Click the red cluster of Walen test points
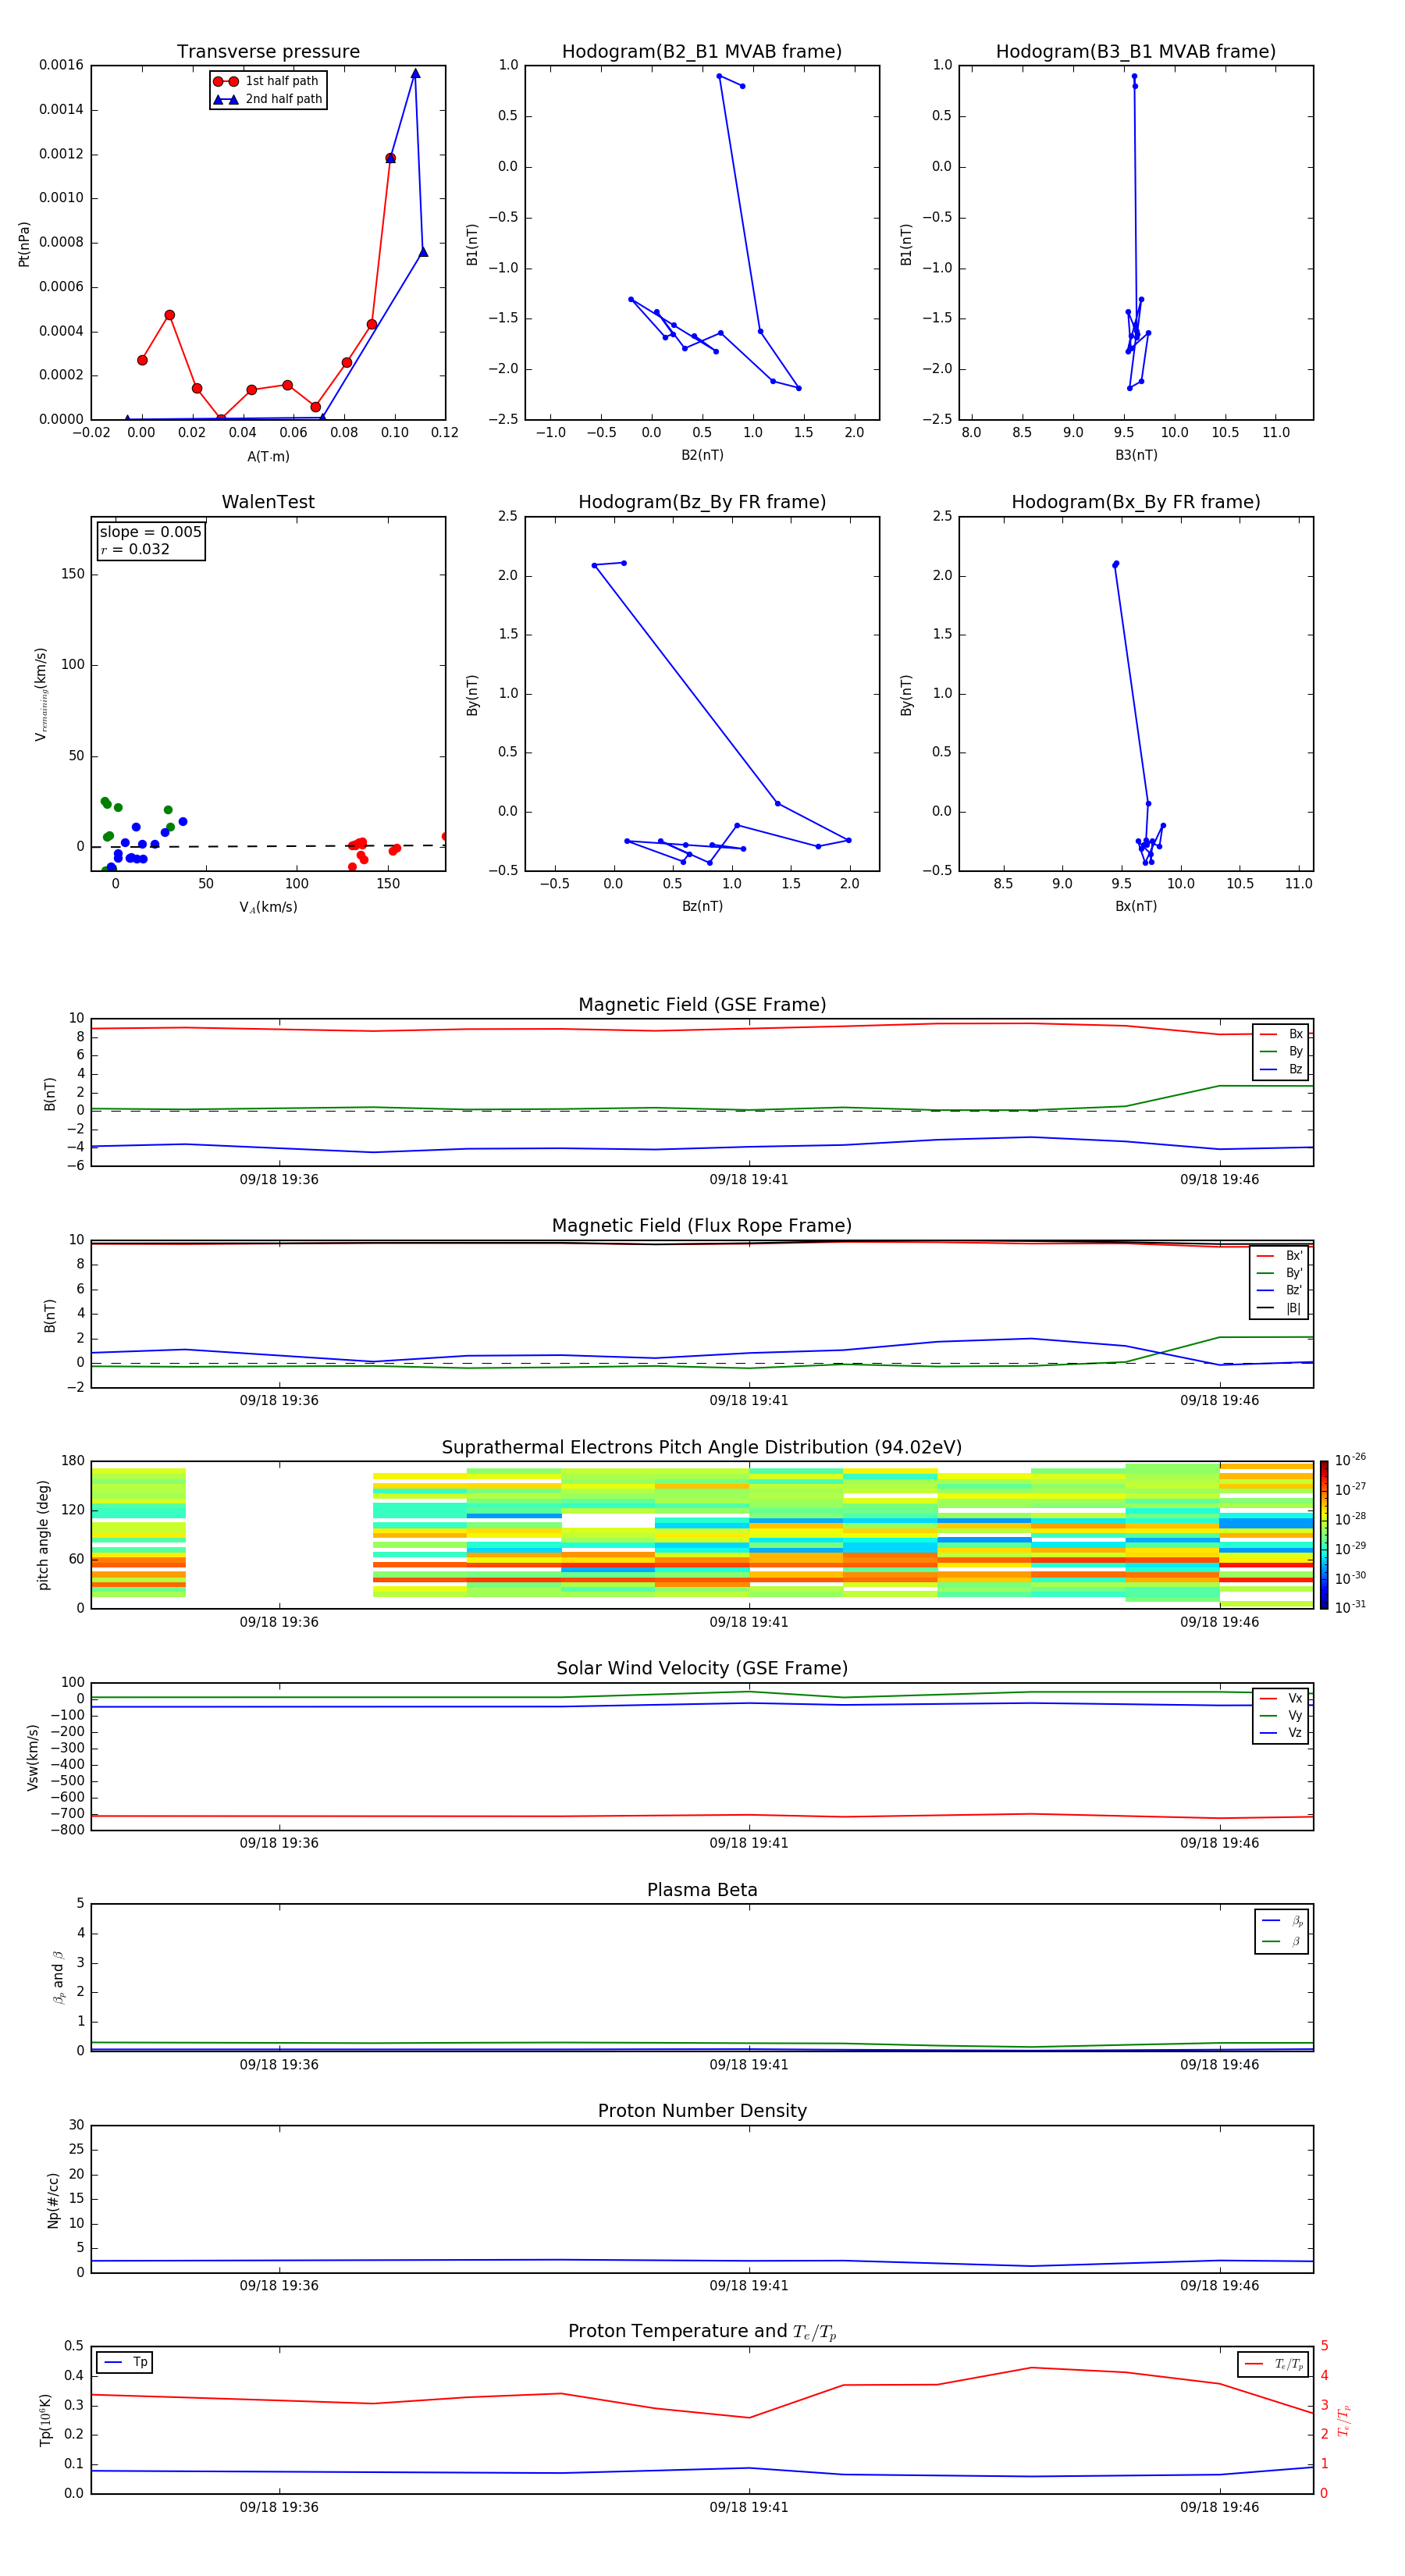 [358, 850]
